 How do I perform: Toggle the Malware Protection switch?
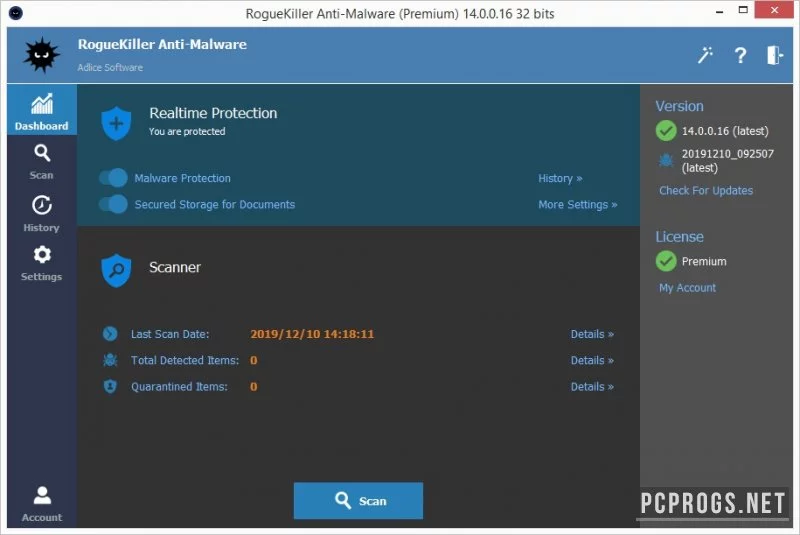coord(113,178)
